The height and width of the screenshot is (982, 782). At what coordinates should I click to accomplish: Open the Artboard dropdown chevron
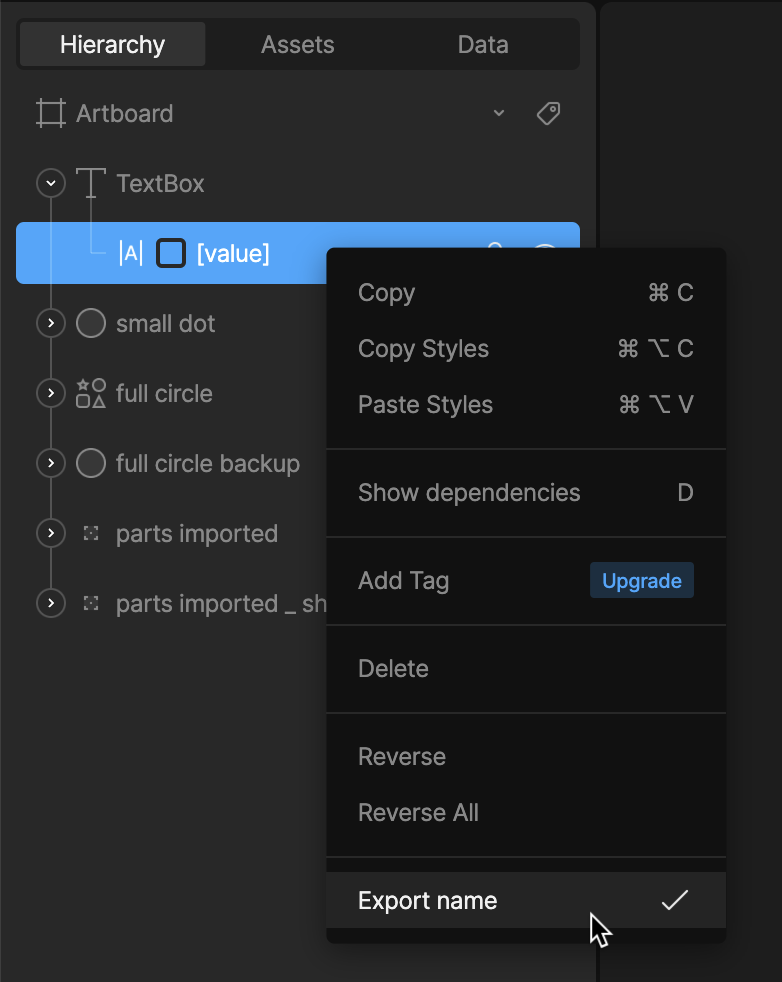pyautogui.click(x=499, y=114)
